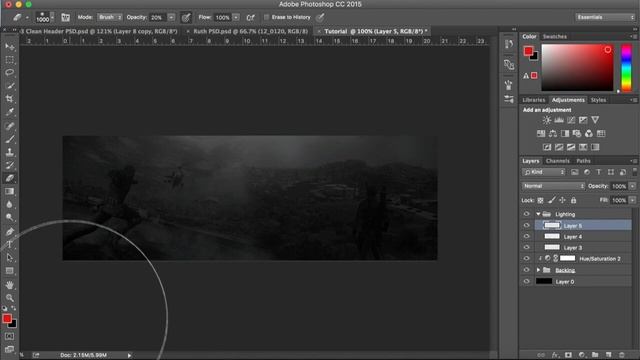The image size is (640, 360).
Task: Select the Eraser tool
Action: (9, 178)
